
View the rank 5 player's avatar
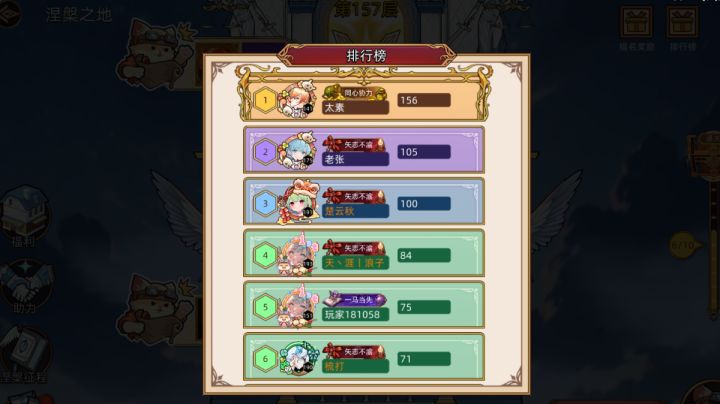298,306
